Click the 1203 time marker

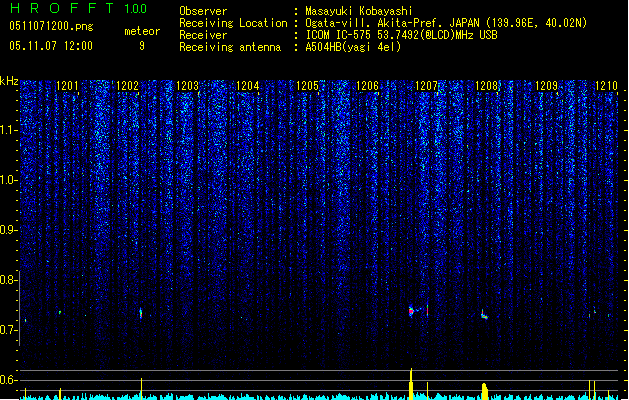point(187,86)
